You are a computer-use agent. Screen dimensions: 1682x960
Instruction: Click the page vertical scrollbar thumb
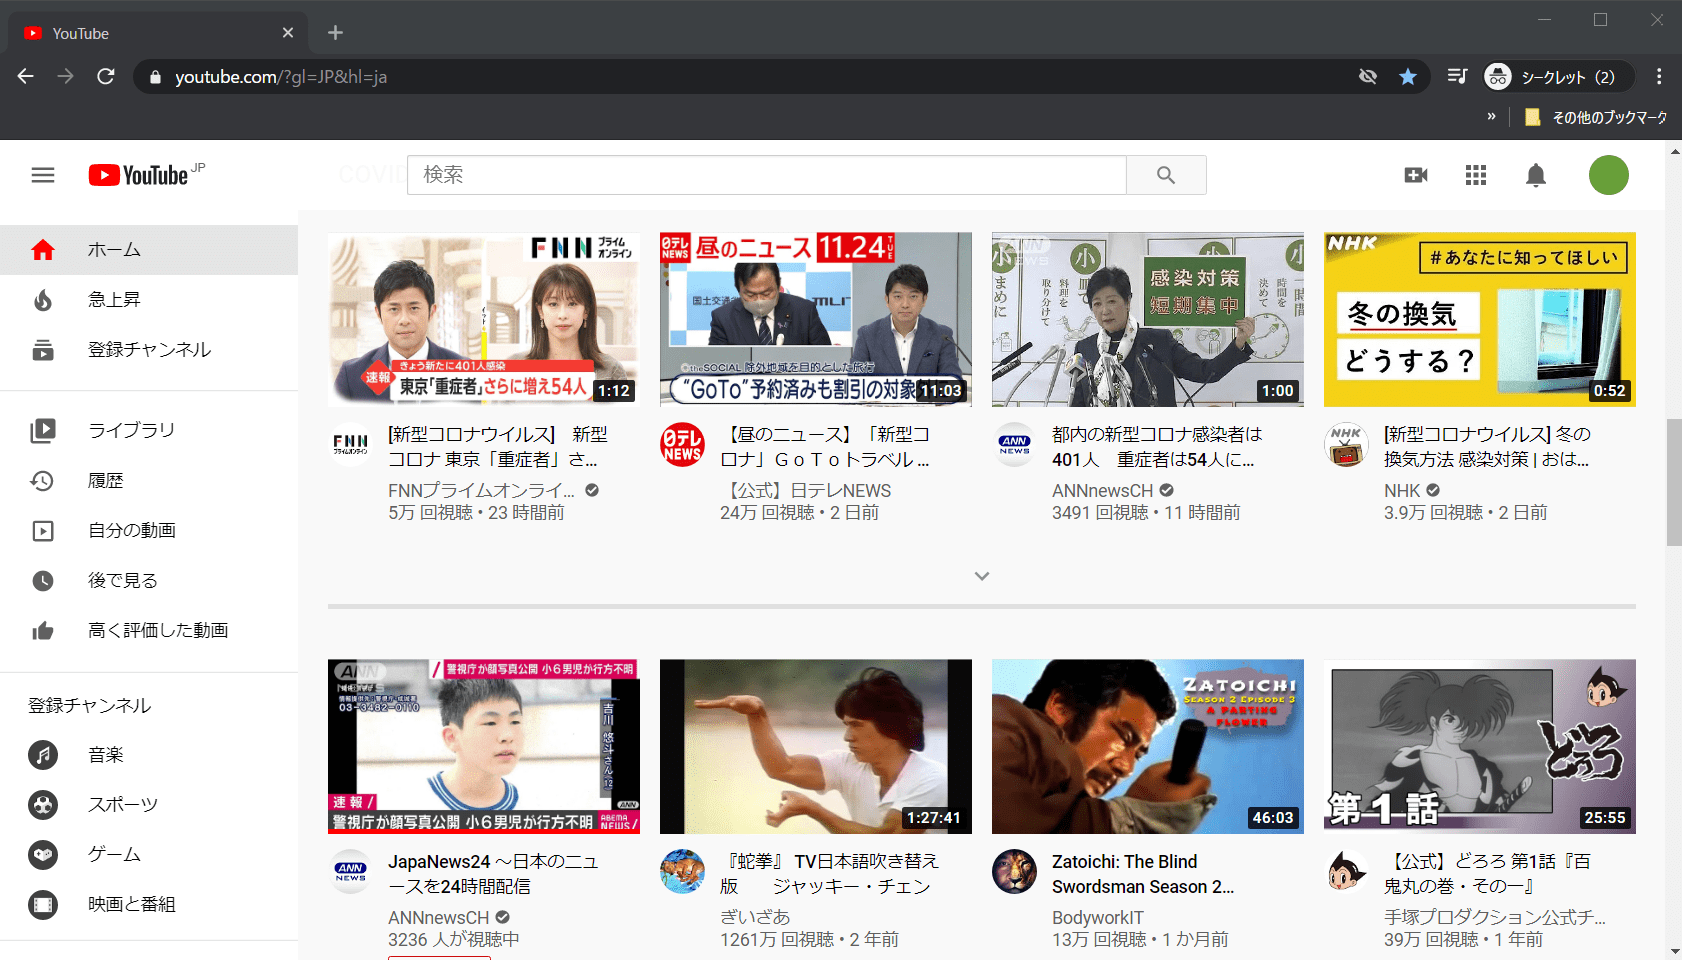click(x=1674, y=482)
